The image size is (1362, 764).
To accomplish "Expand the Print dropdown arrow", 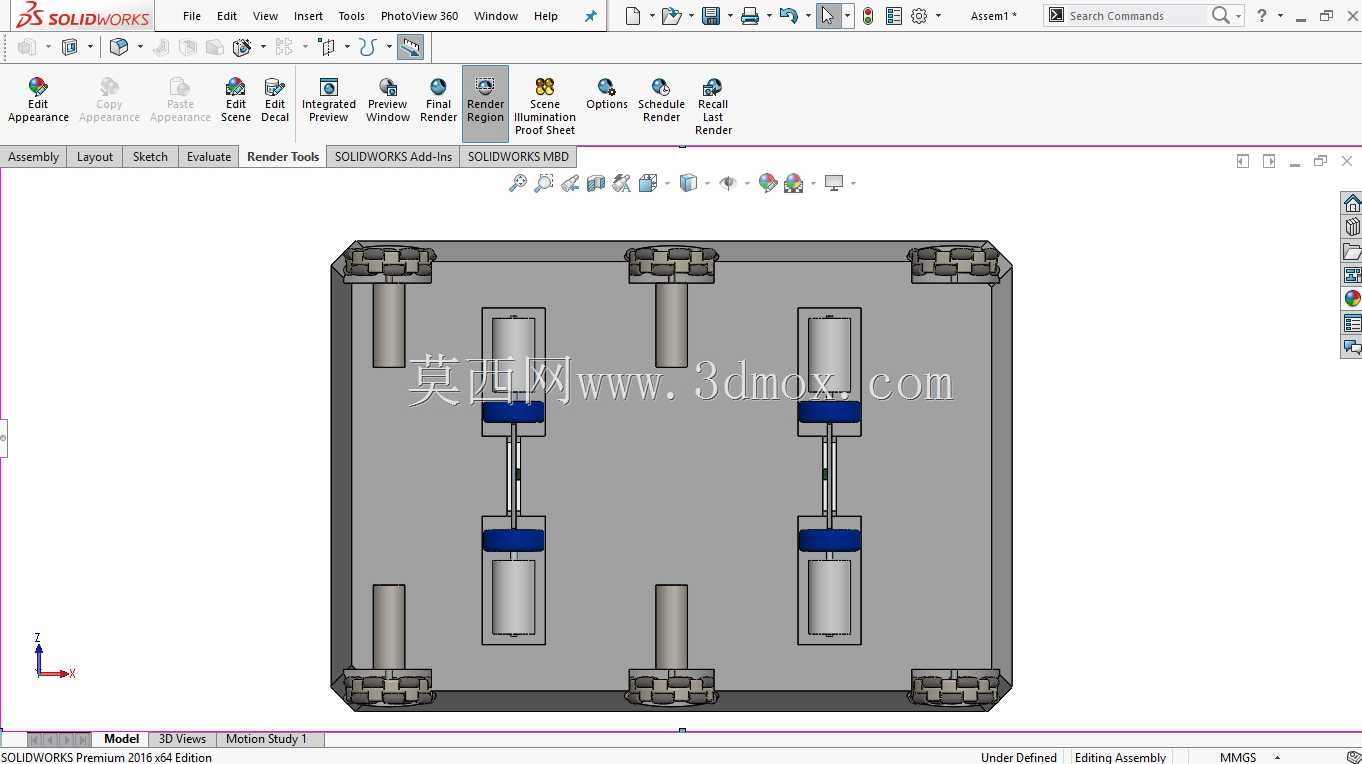I will [x=769, y=16].
